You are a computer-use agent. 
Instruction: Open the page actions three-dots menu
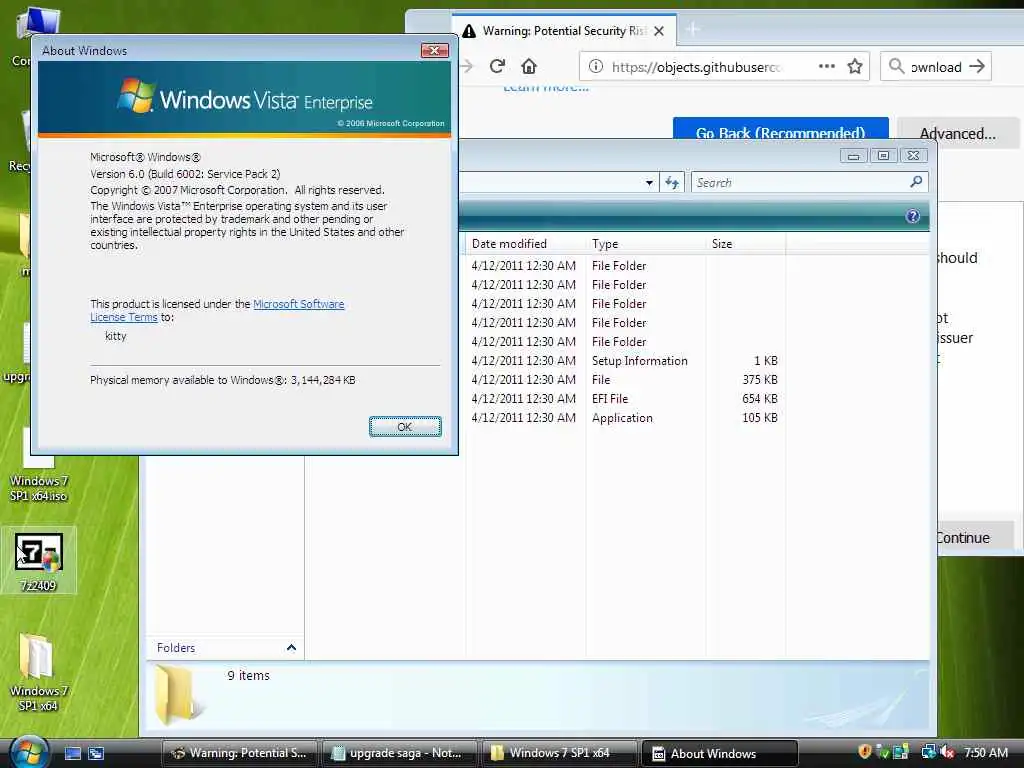(x=827, y=67)
